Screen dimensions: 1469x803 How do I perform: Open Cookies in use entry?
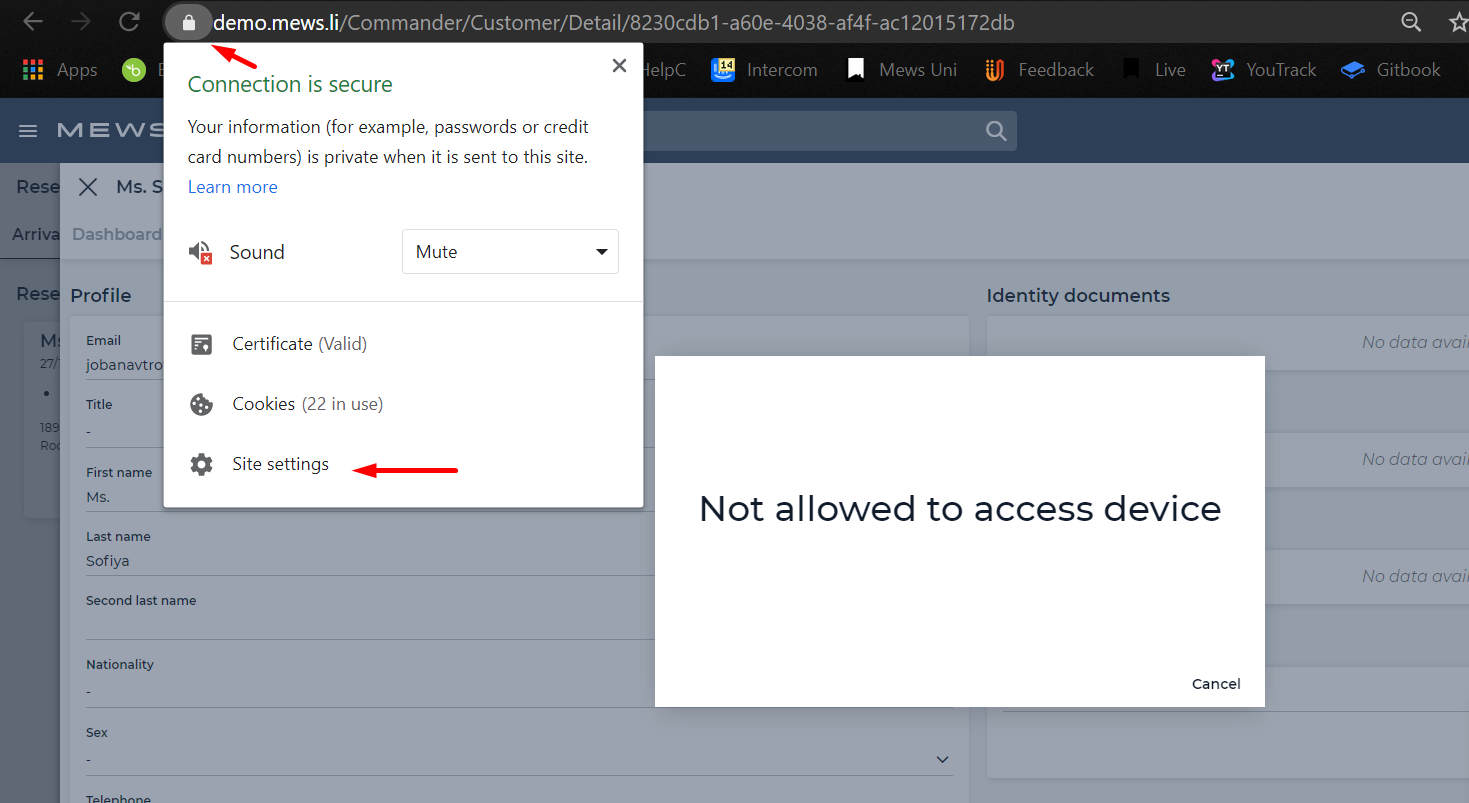coord(307,404)
